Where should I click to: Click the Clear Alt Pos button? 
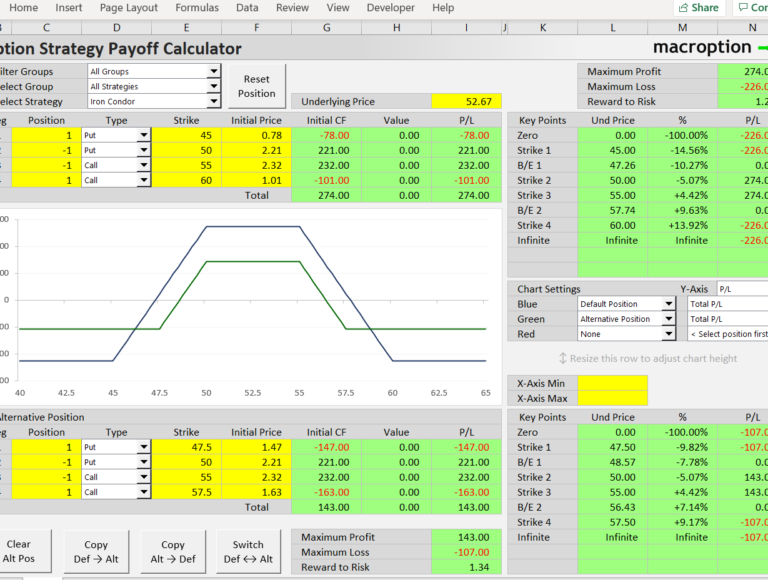pos(18,552)
